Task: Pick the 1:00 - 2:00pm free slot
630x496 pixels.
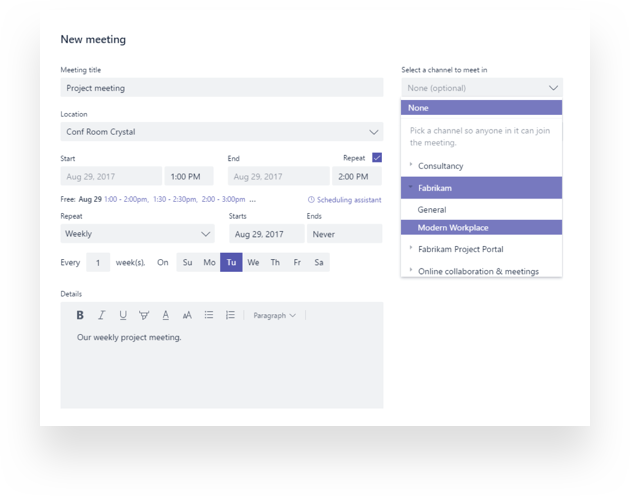Action: point(126,199)
